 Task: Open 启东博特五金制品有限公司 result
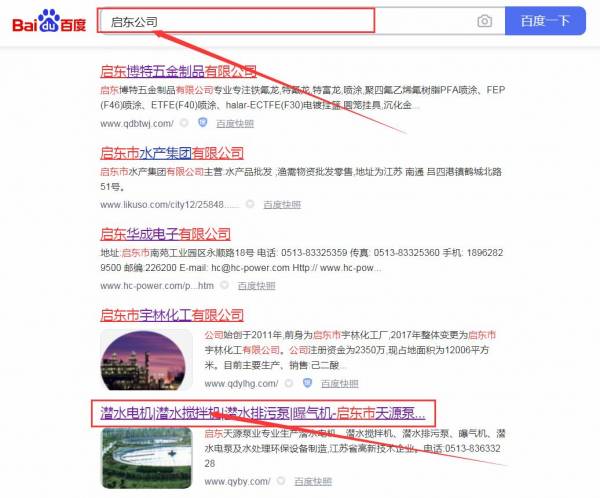[178, 71]
